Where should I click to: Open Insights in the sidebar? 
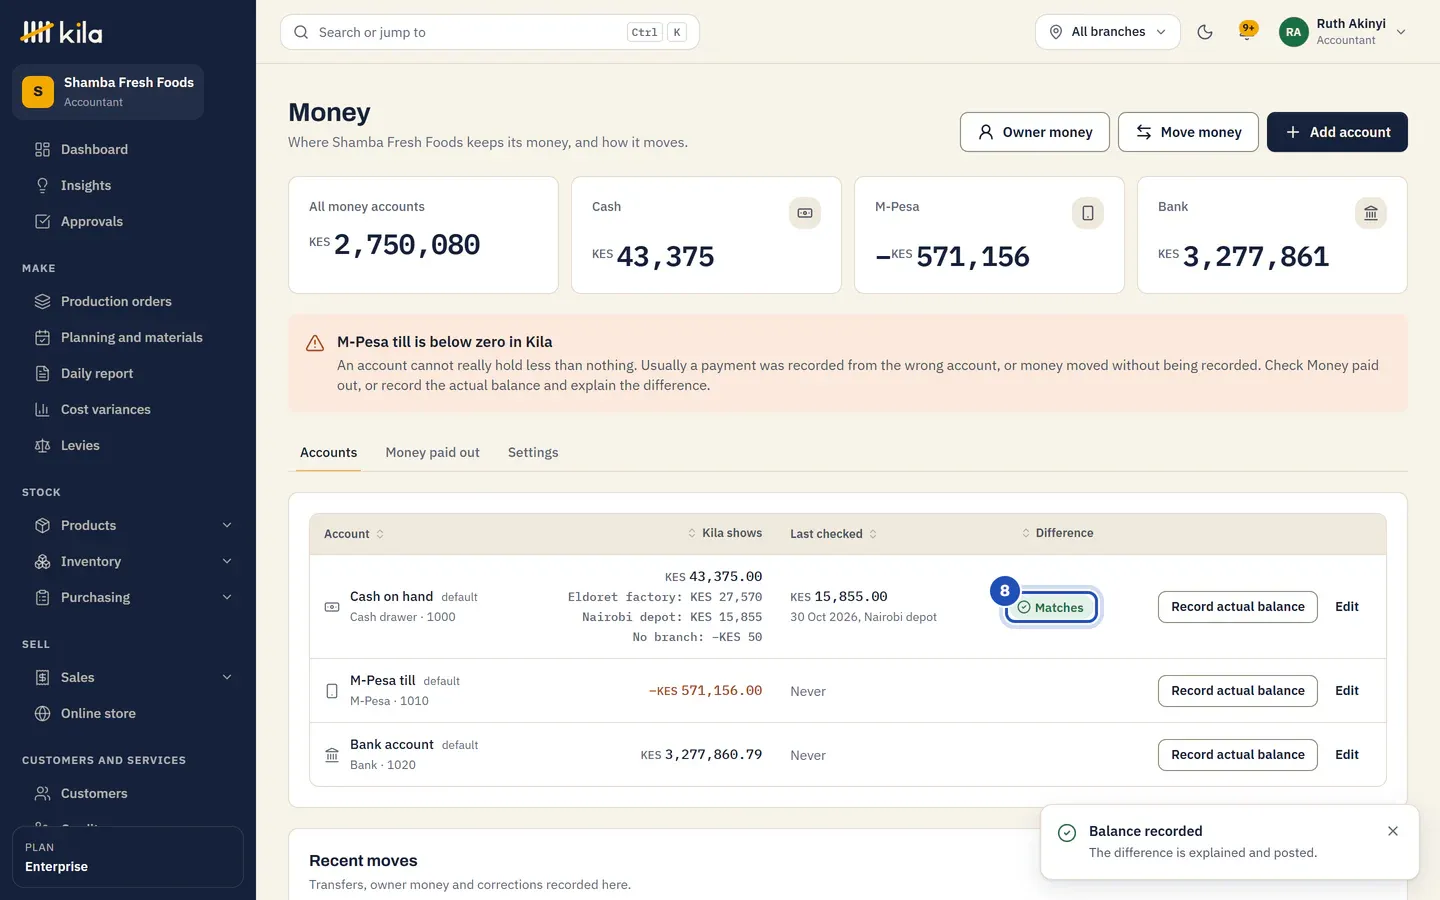(128, 185)
